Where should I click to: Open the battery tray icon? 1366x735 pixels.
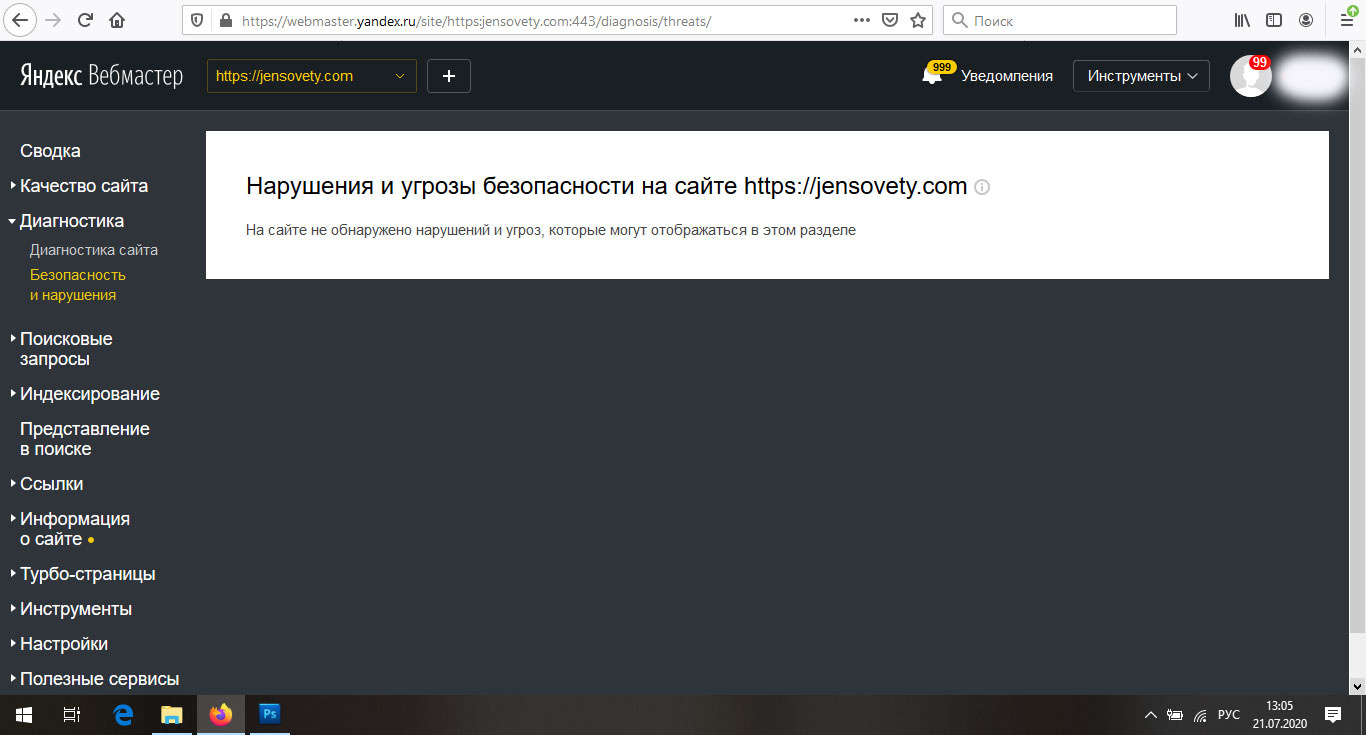click(x=1175, y=715)
